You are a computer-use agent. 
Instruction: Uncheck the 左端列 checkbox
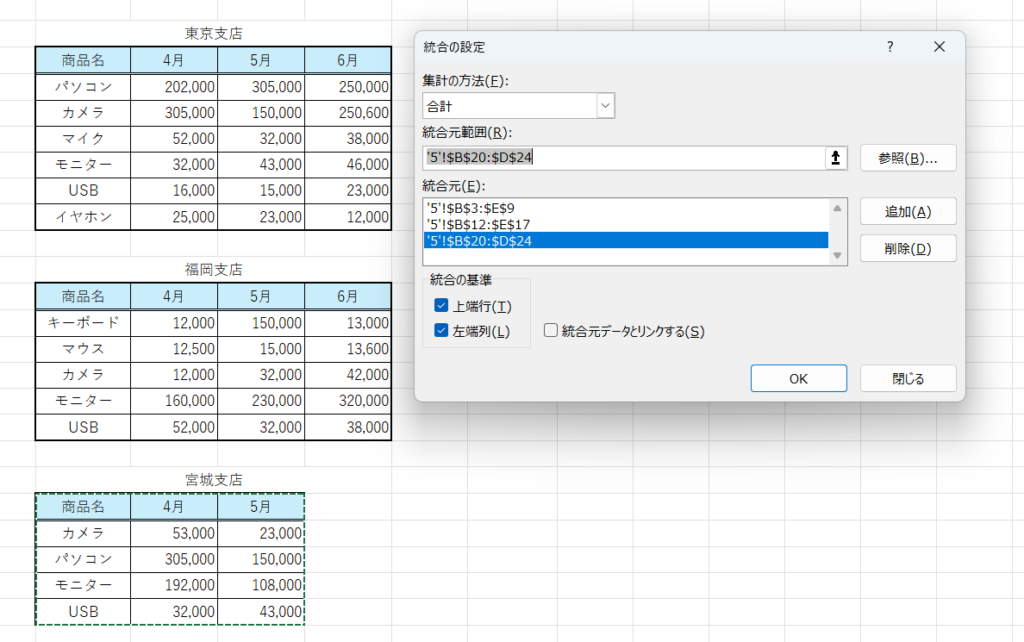coord(441,331)
